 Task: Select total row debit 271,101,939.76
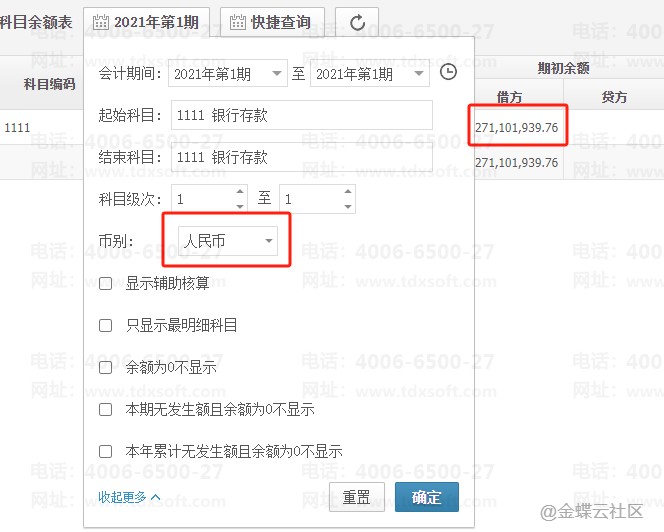[x=517, y=163]
